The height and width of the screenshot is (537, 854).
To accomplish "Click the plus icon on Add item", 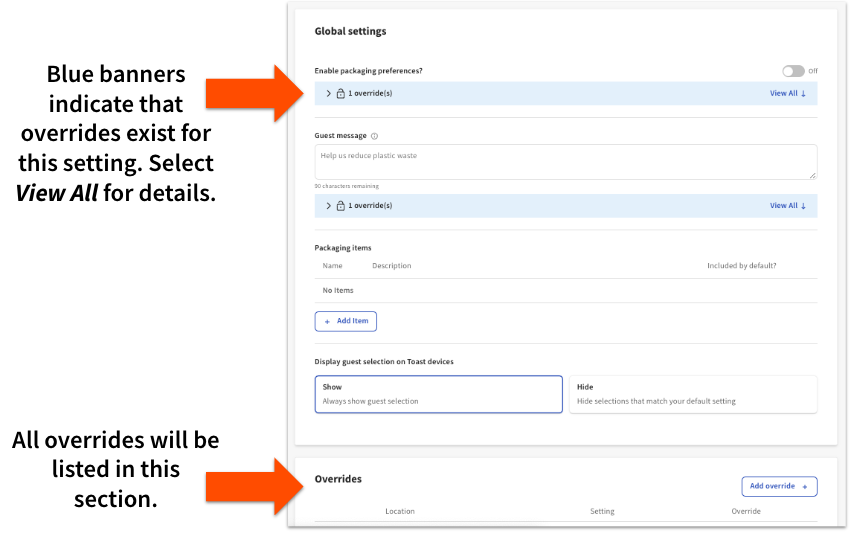I will (x=327, y=321).
